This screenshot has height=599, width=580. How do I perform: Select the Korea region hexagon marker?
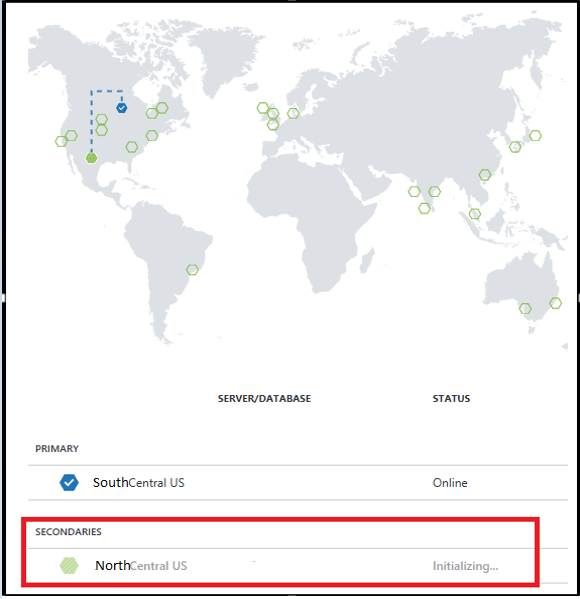515,146
